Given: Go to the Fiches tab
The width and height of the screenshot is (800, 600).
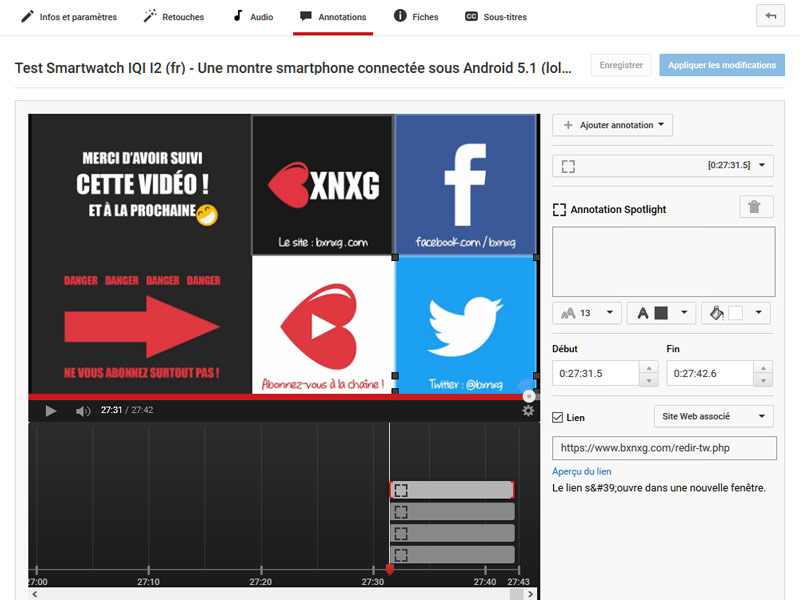Looking at the screenshot, I should pyautogui.click(x=416, y=17).
